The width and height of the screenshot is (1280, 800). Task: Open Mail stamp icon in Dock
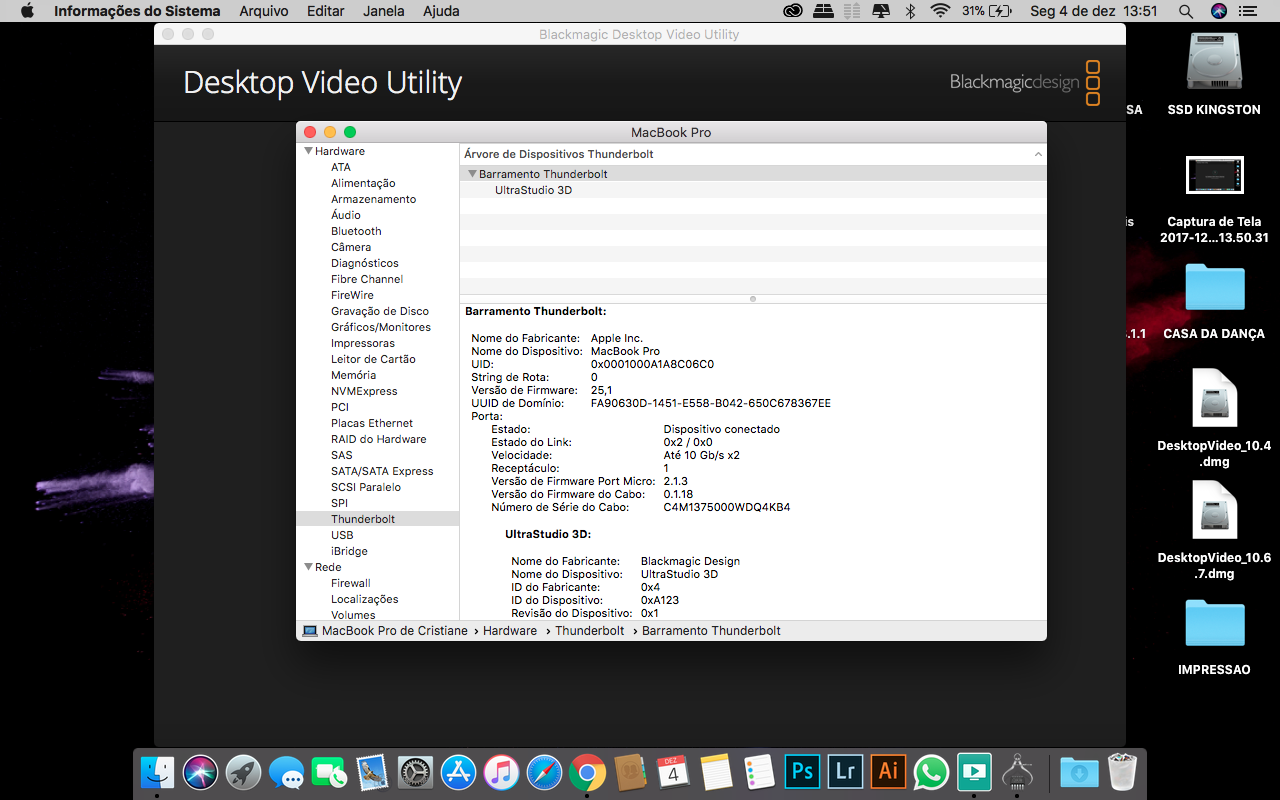point(372,772)
